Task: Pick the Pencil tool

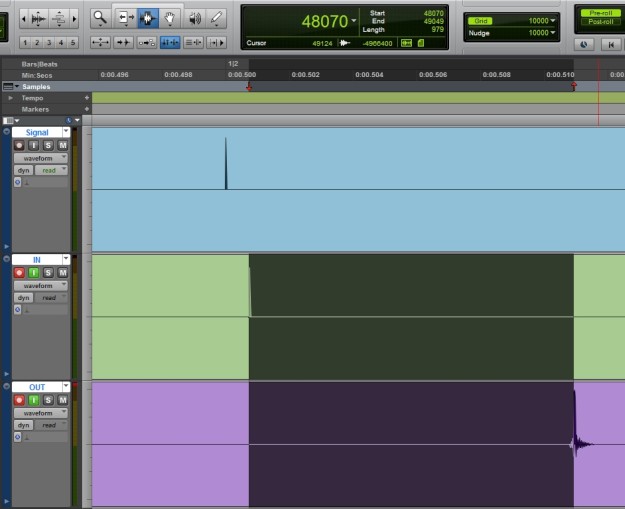Action: coord(217,18)
